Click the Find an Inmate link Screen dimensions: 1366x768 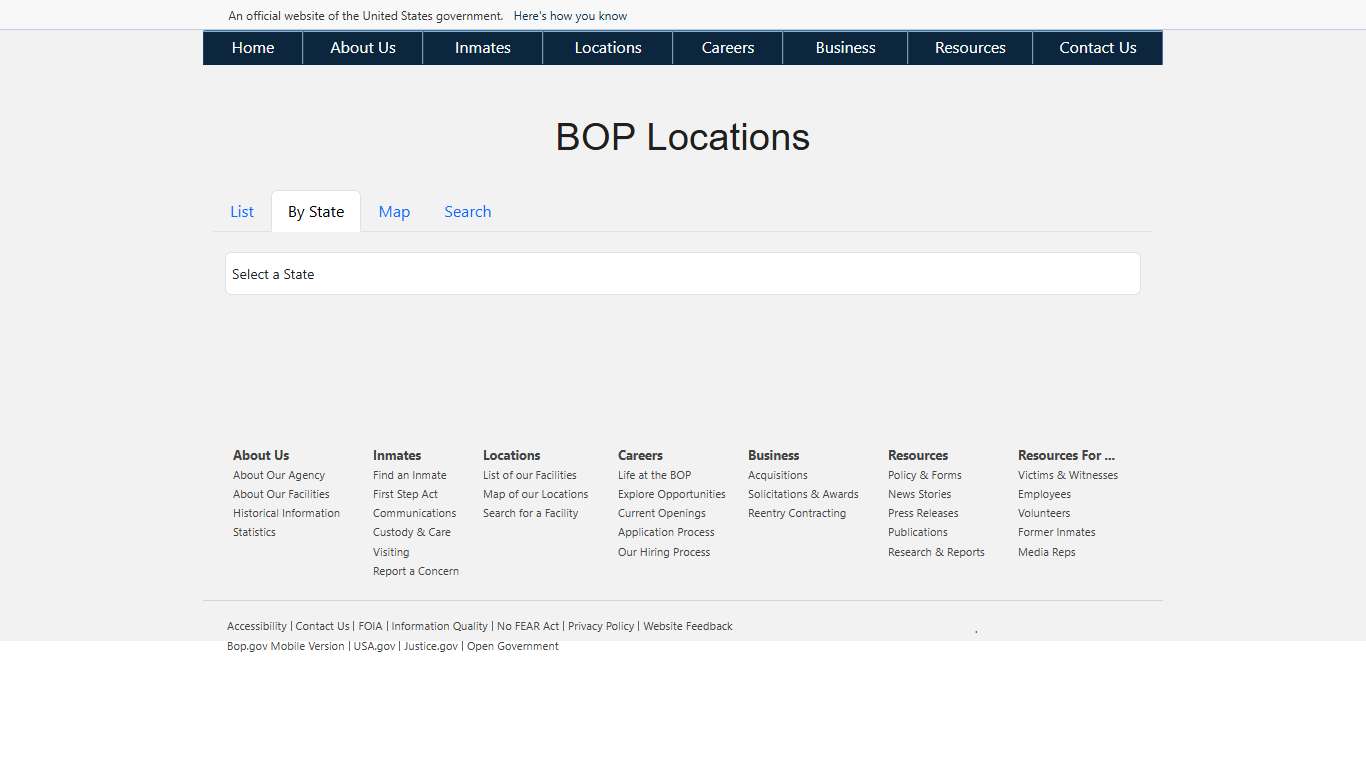(x=409, y=474)
